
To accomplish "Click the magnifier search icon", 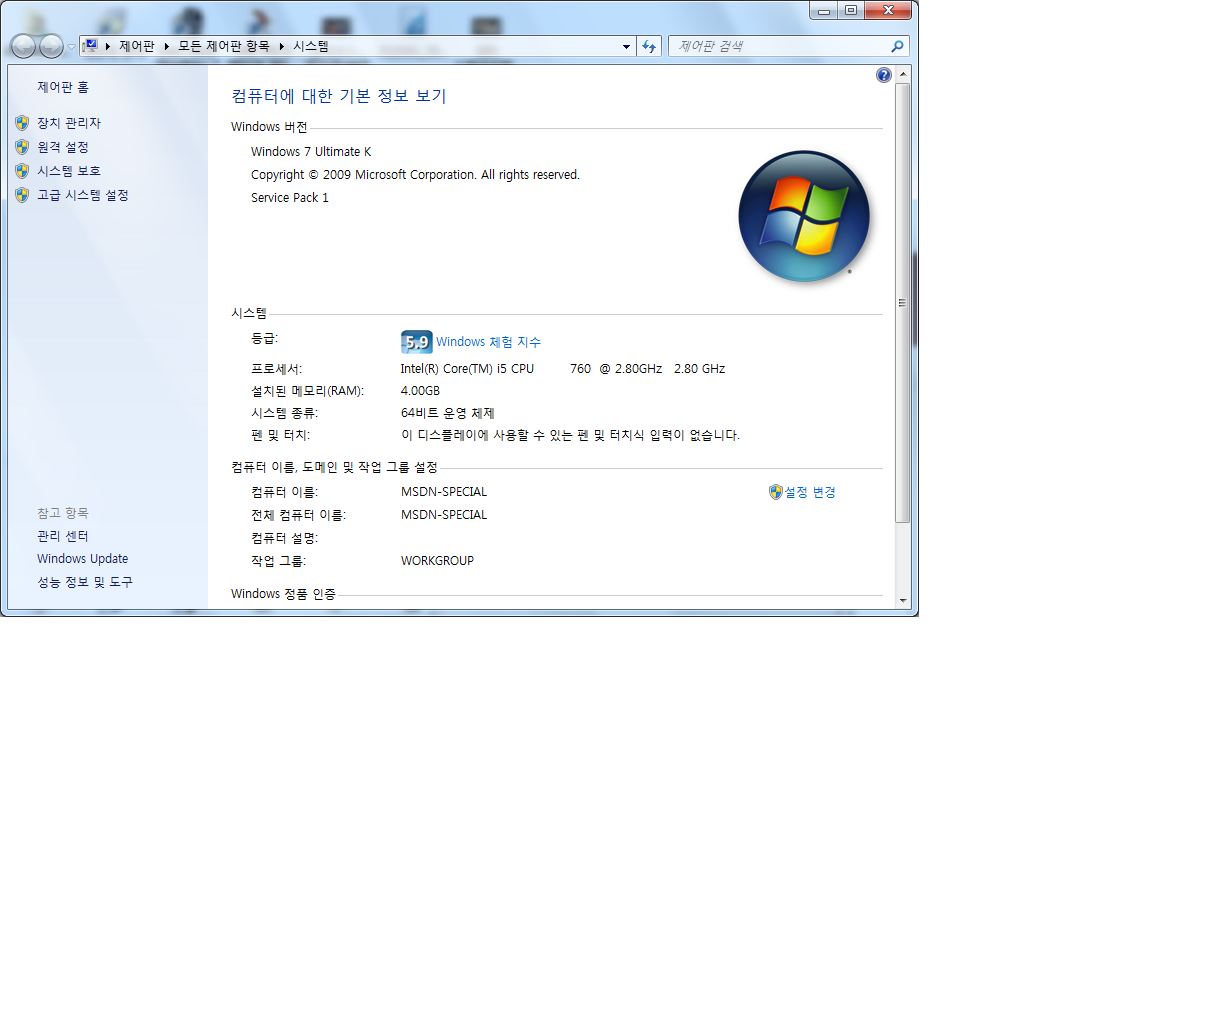I will [897, 46].
